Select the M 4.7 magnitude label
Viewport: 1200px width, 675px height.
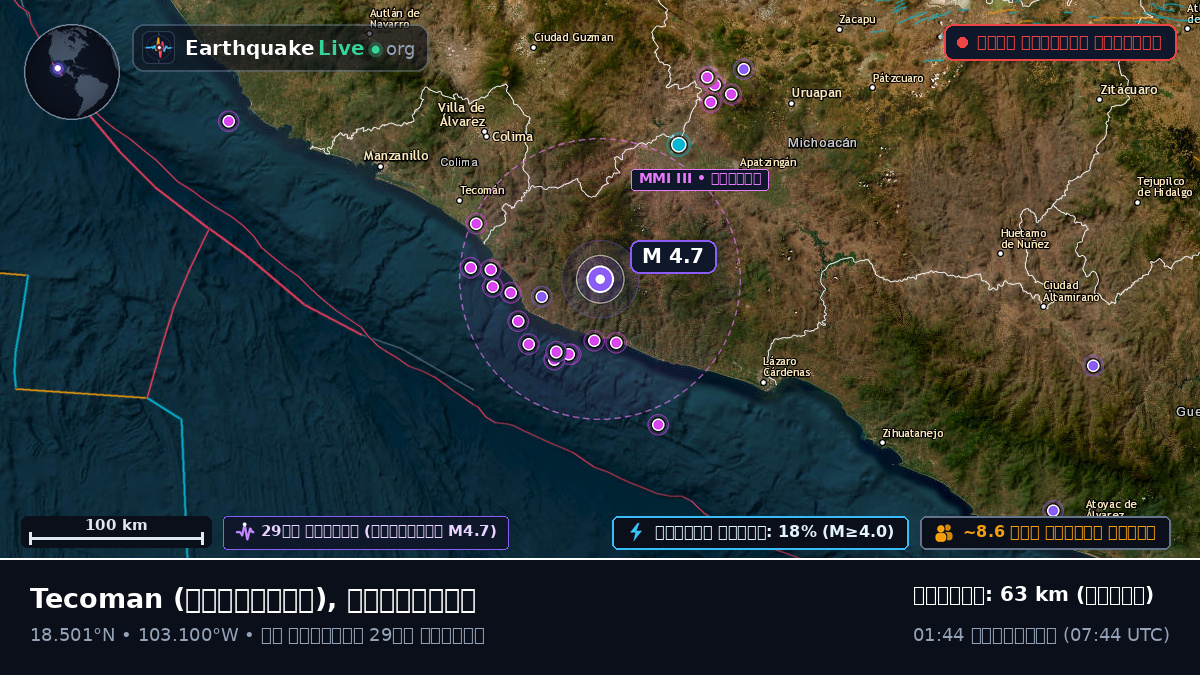(x=673, y=256)
